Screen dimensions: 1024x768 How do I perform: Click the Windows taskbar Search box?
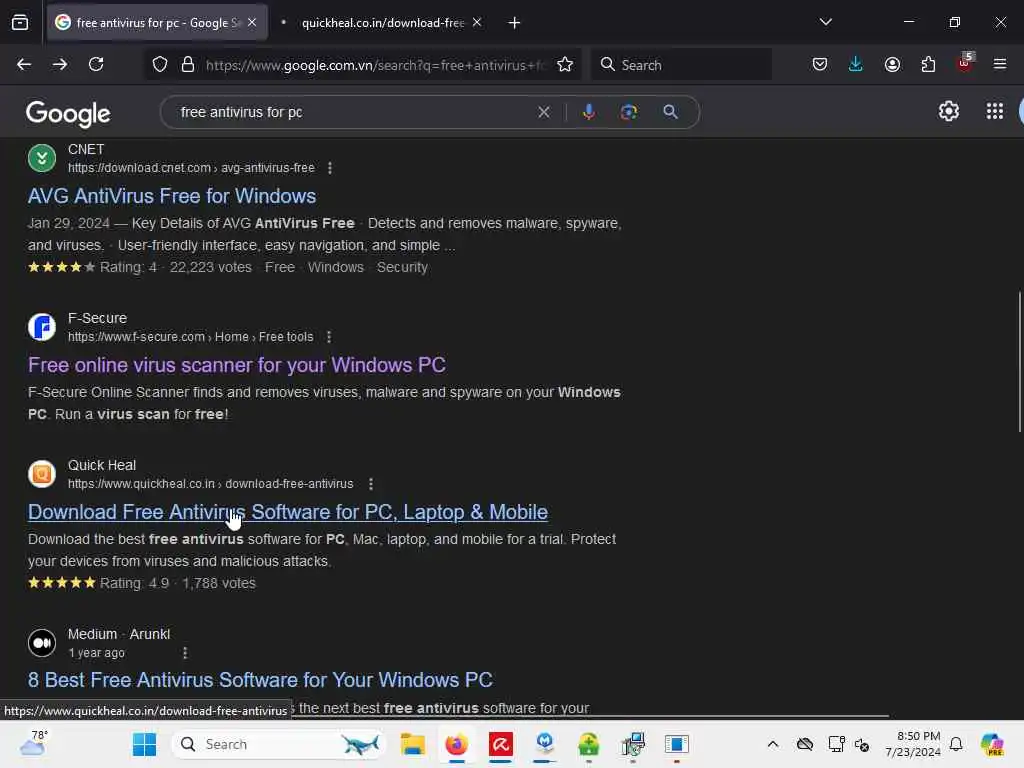click(x=280, y=744)
